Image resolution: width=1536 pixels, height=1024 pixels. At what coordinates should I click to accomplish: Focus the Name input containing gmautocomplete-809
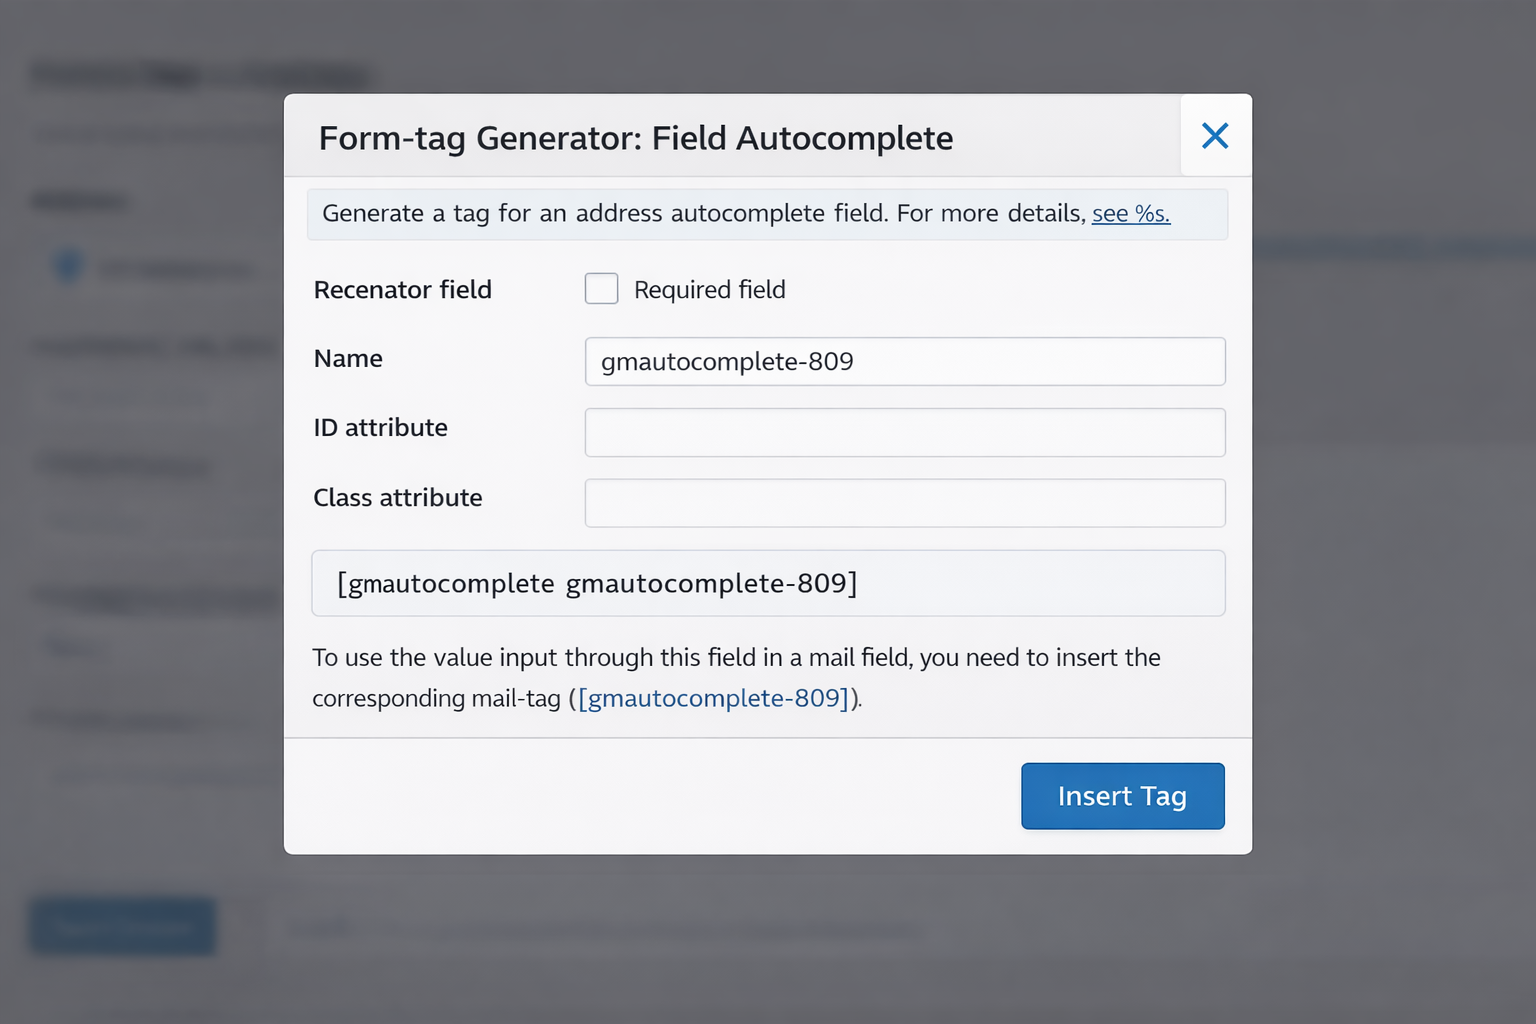tap(904, 361)
